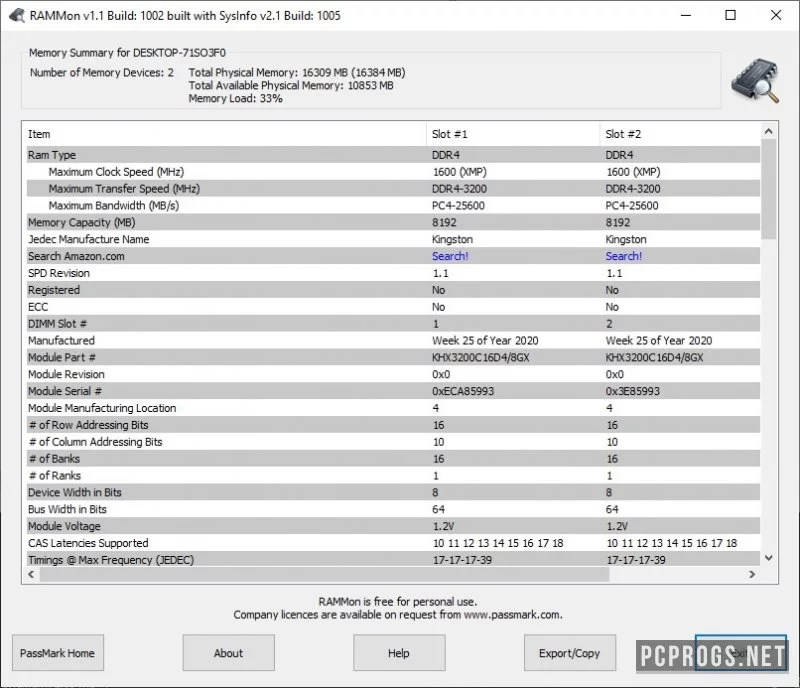Select the Maximum Transfer Speed (MHz) row

coord(393,189)
